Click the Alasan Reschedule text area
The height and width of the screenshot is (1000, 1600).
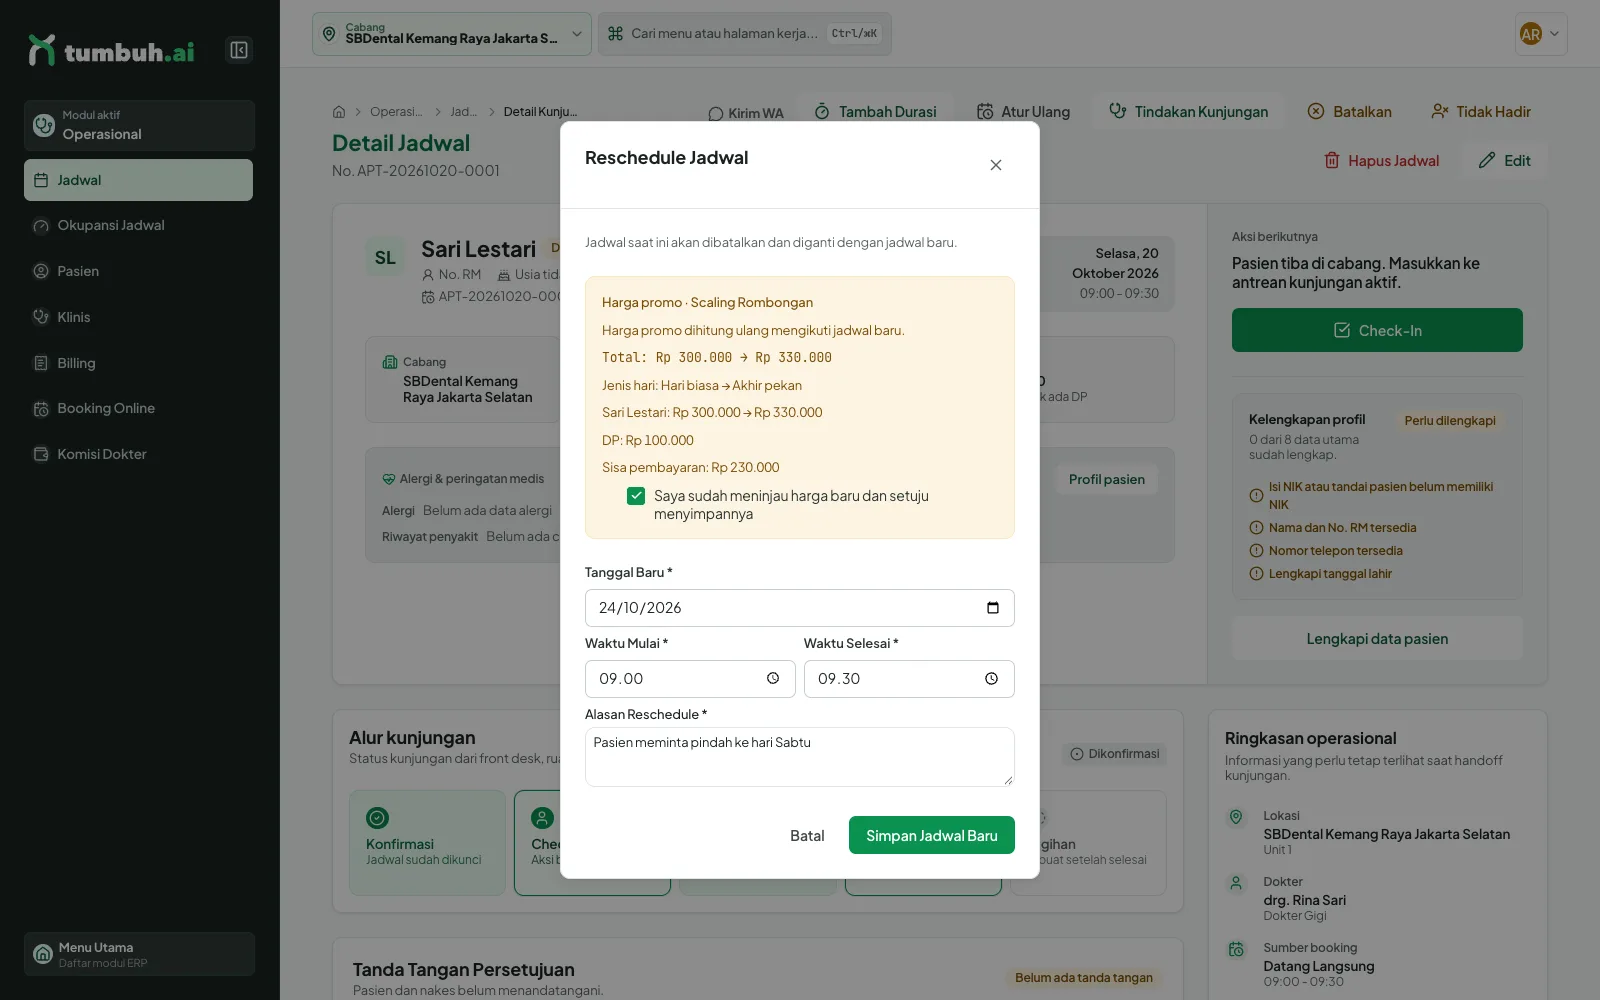point(799,757)
